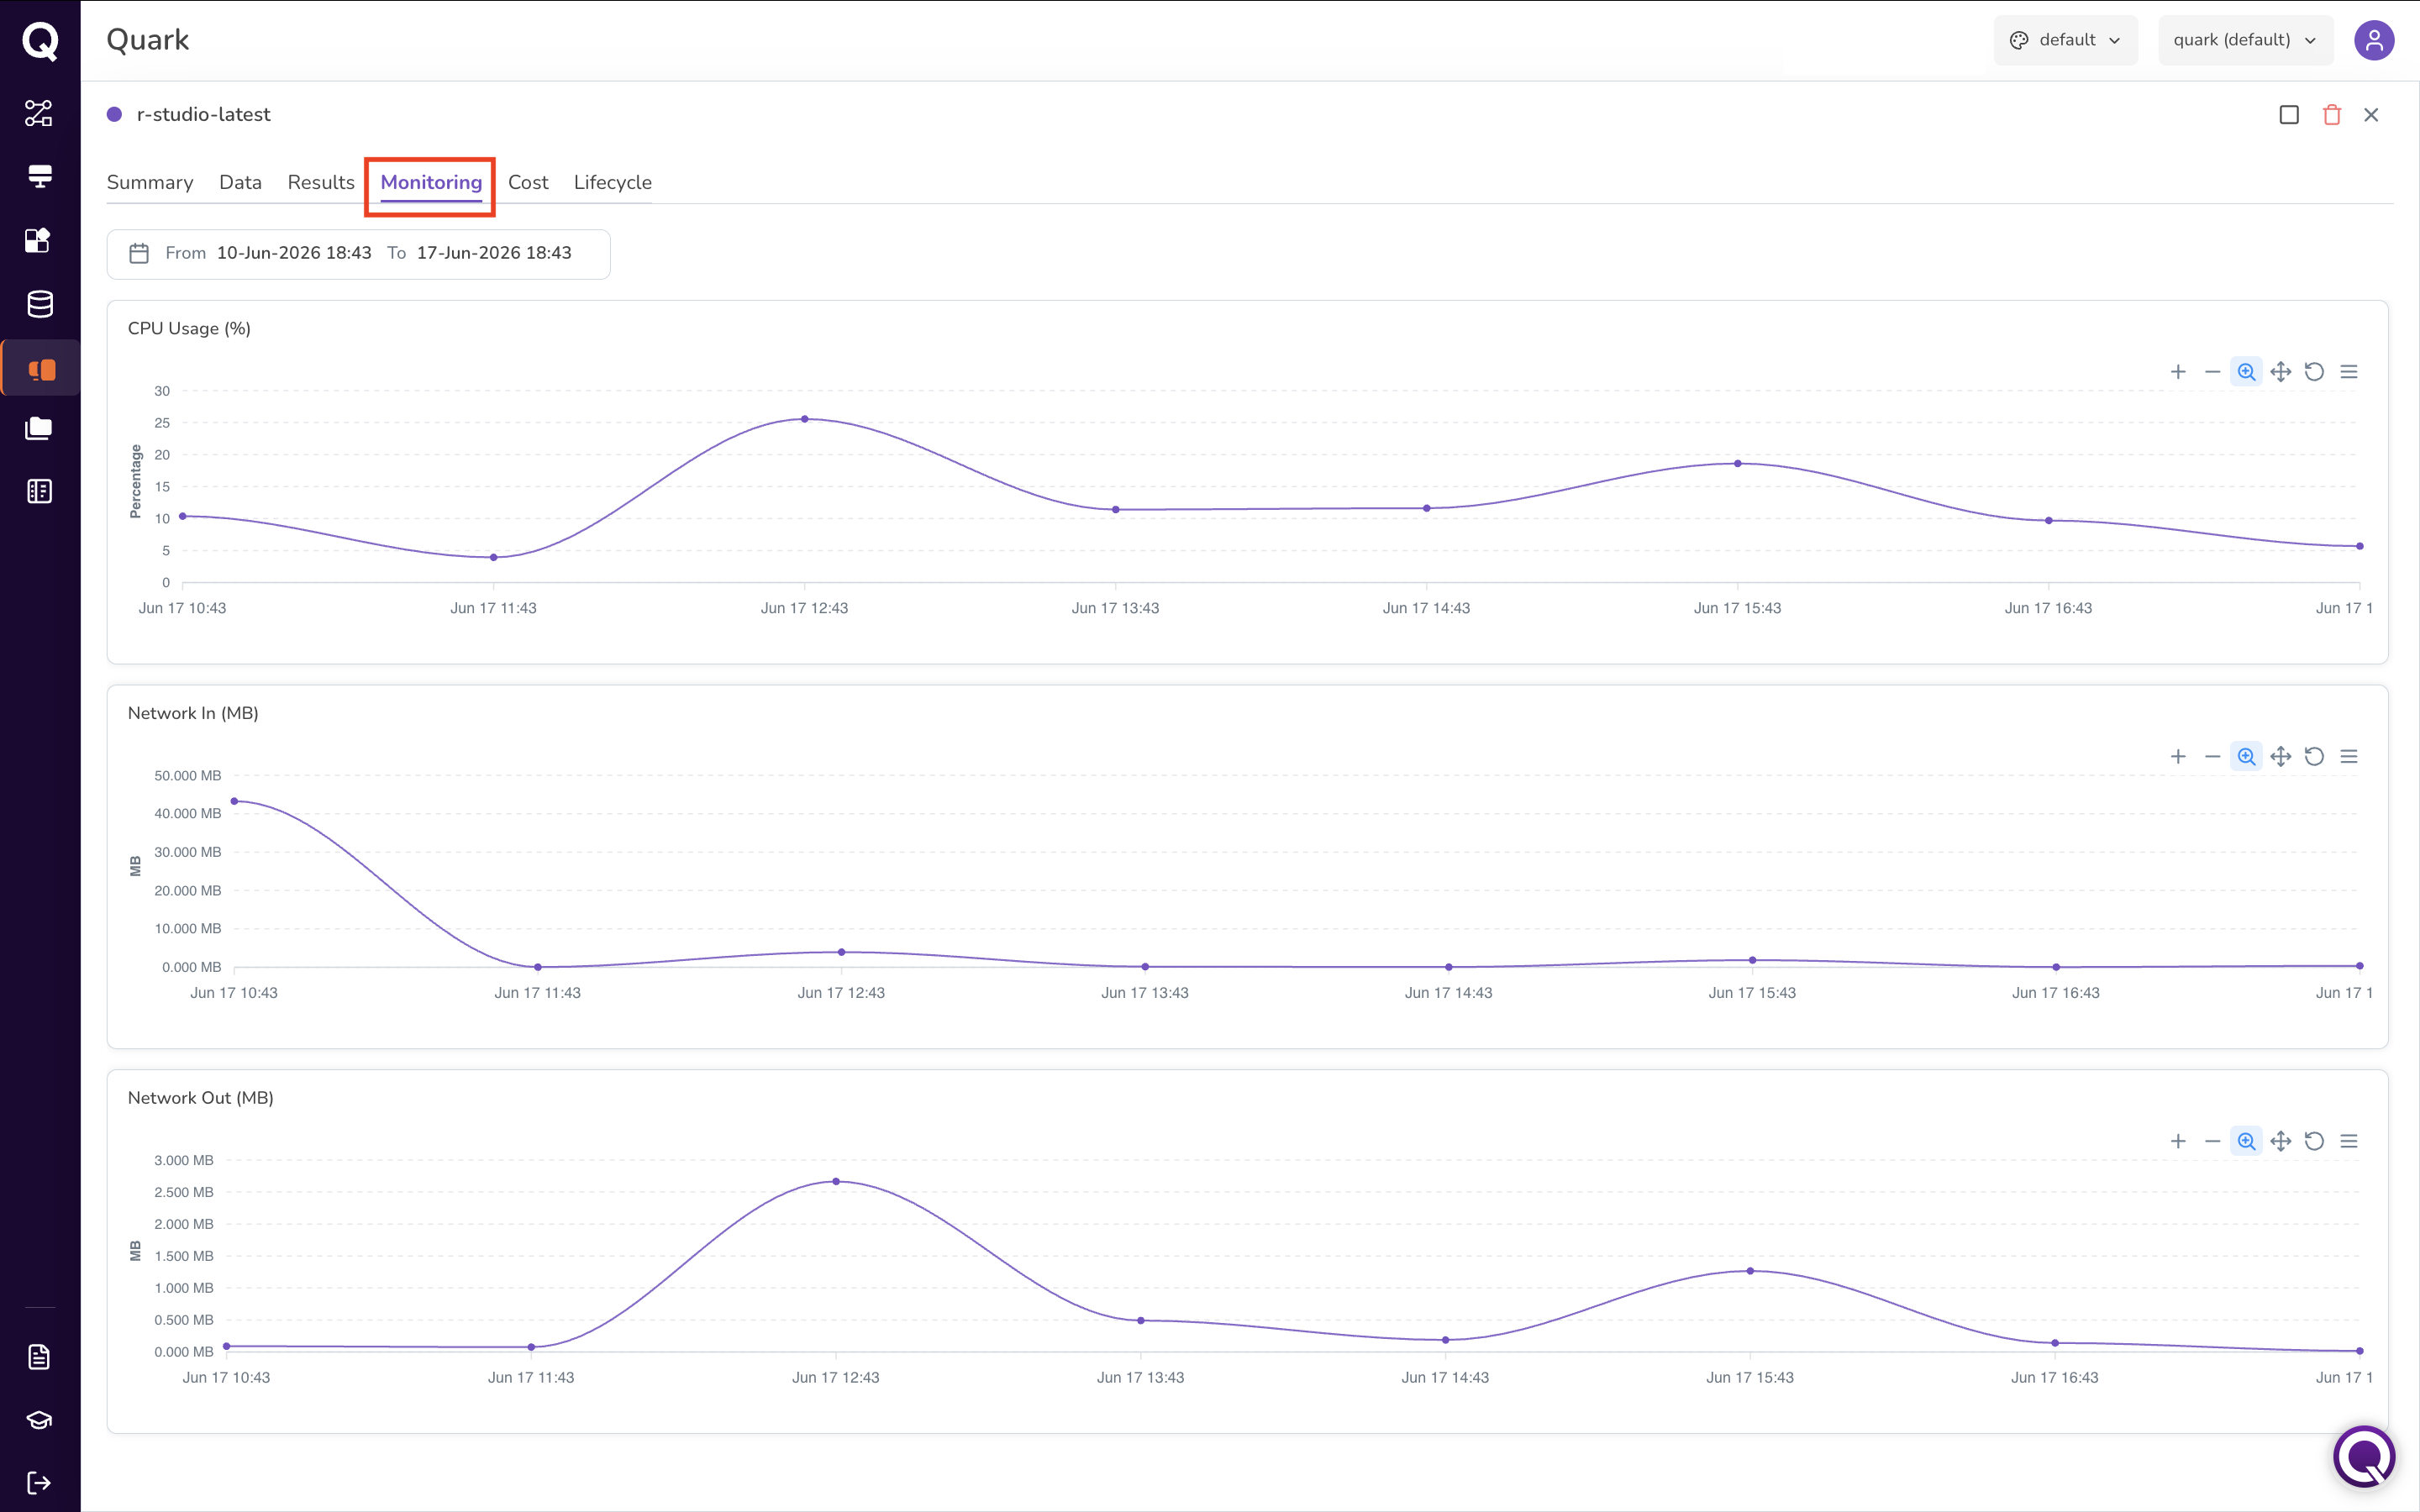This screenshot has height=1512, width=2420.
Task: Click the CPU Usage (%) chart title
Action: [189, 329]
